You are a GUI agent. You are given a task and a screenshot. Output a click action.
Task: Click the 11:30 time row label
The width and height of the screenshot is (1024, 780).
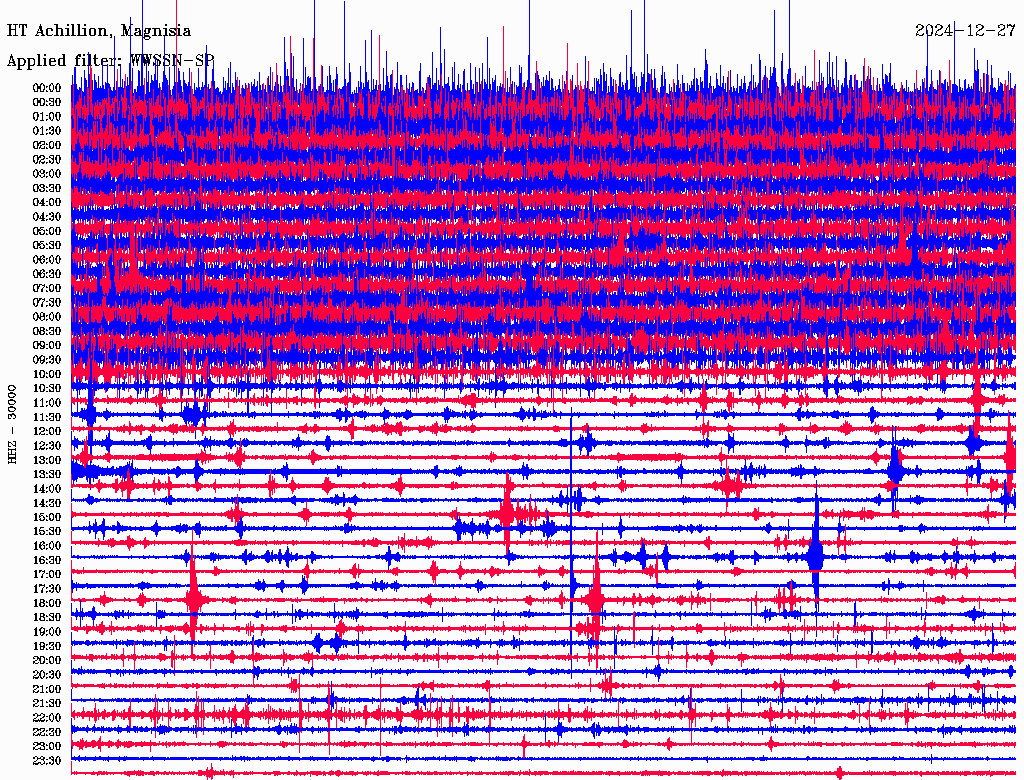click(x=47, y=417)
